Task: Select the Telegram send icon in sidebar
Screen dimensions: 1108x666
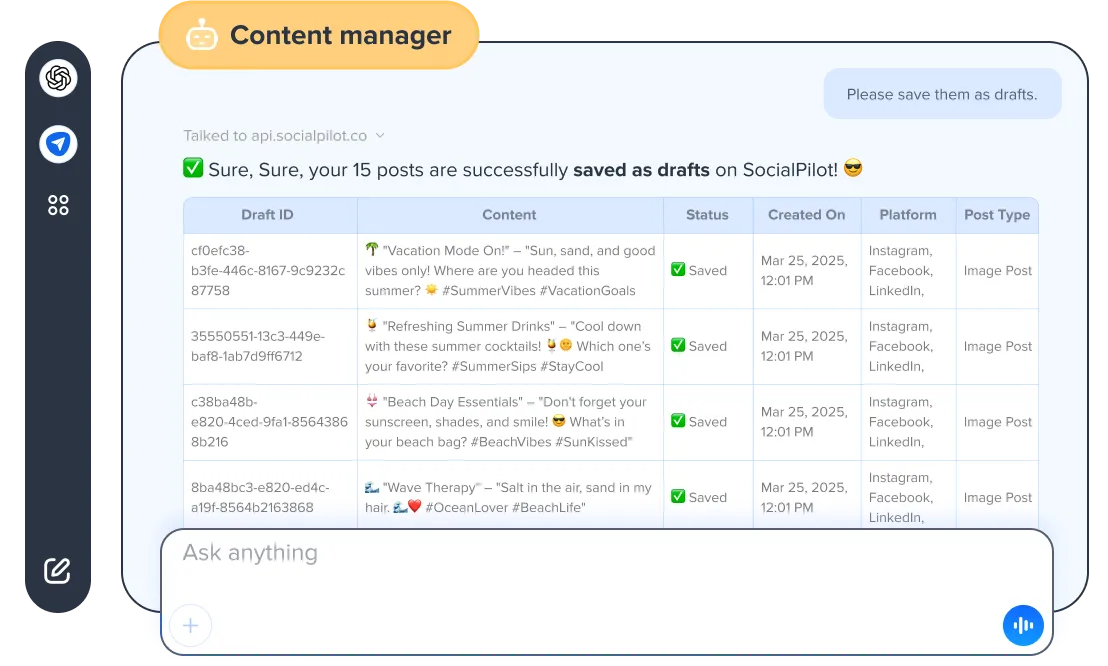Action: (58, 144)
